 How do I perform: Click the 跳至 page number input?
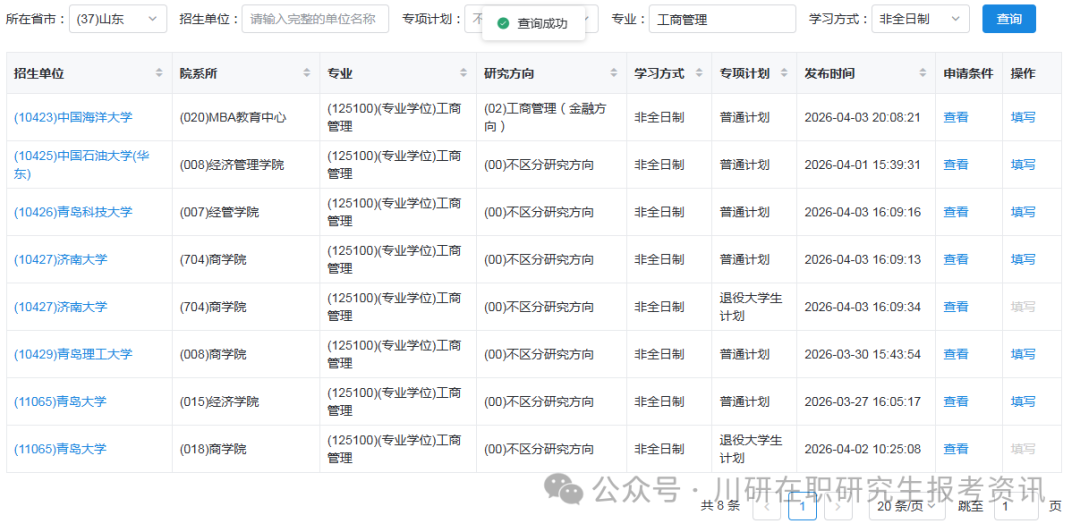(1016, 507)
